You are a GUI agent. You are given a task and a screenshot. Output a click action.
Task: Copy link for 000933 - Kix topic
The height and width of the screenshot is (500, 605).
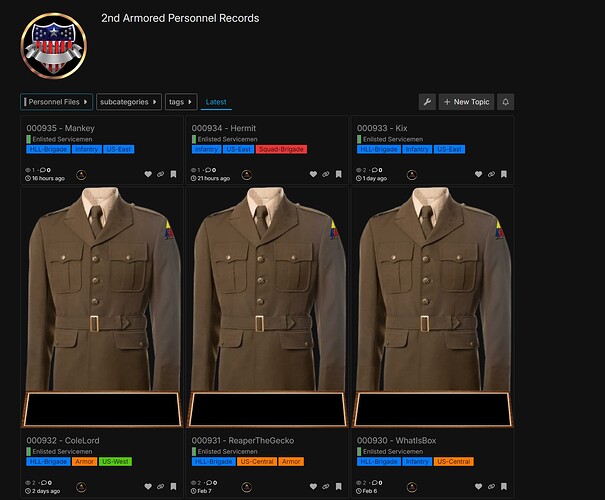pyautogui.click(x=491, y=174)
